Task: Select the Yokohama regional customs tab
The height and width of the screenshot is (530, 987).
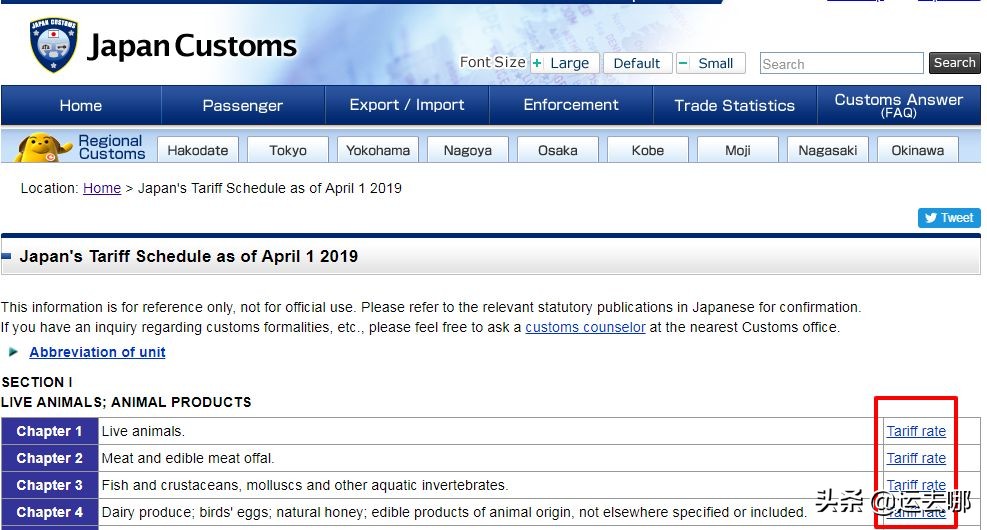Action: 378,150
